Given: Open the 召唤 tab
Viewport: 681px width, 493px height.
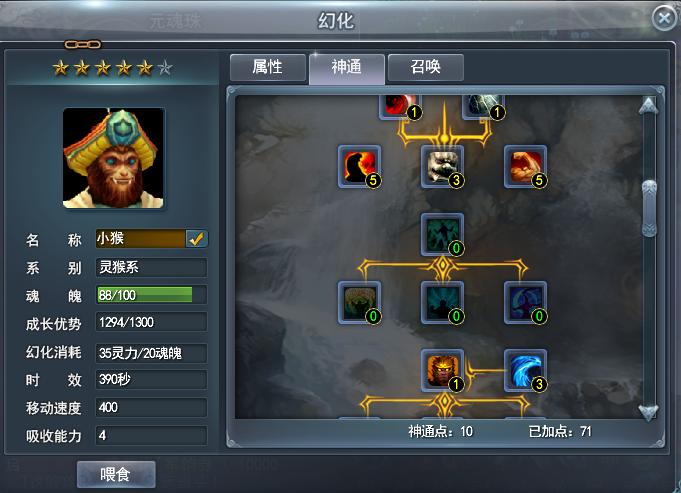Looking at the screenshot, I should tap(426, 67).
